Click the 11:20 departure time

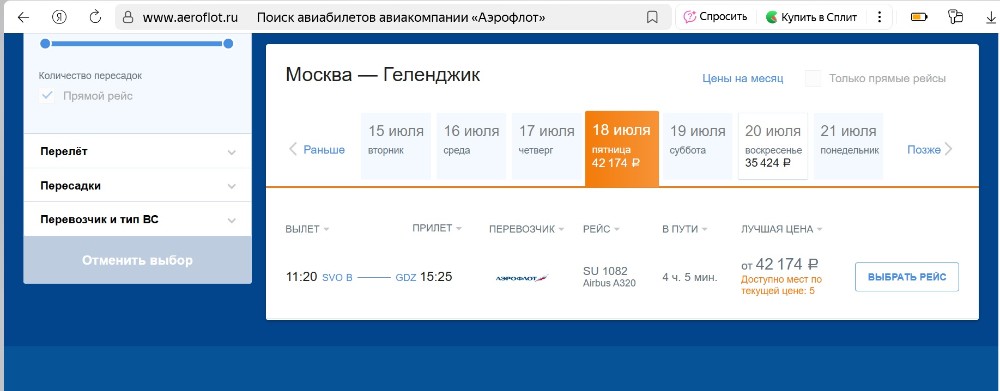301,277
